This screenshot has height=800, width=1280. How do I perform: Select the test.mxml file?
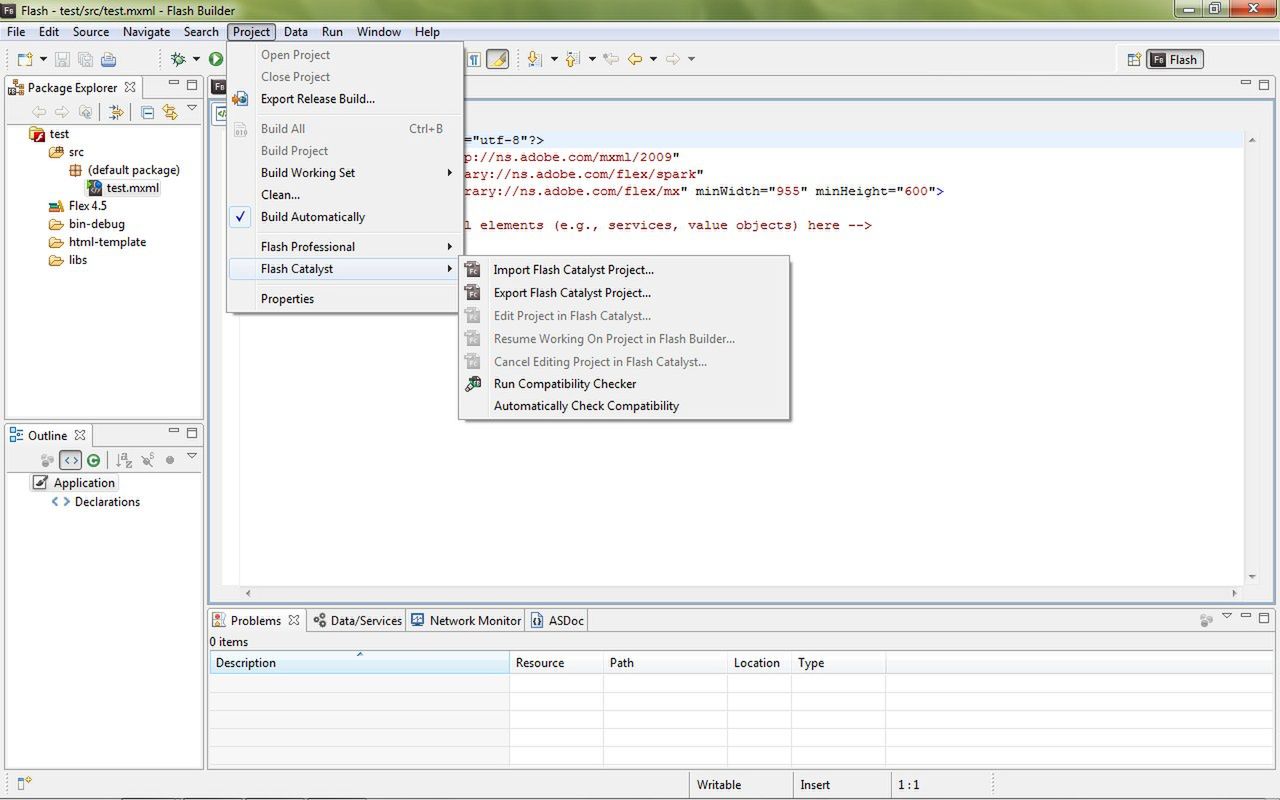[123, 188]
